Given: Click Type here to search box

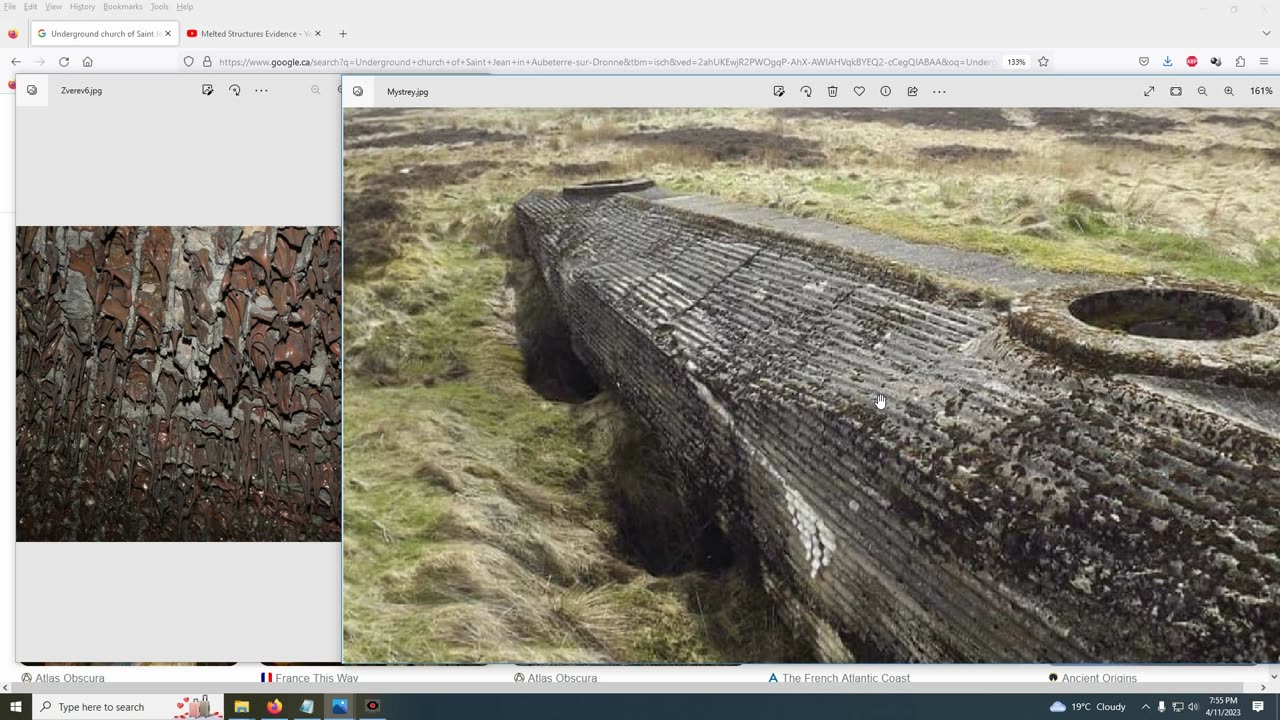Looking at the screenshot, I should [128, 706].
